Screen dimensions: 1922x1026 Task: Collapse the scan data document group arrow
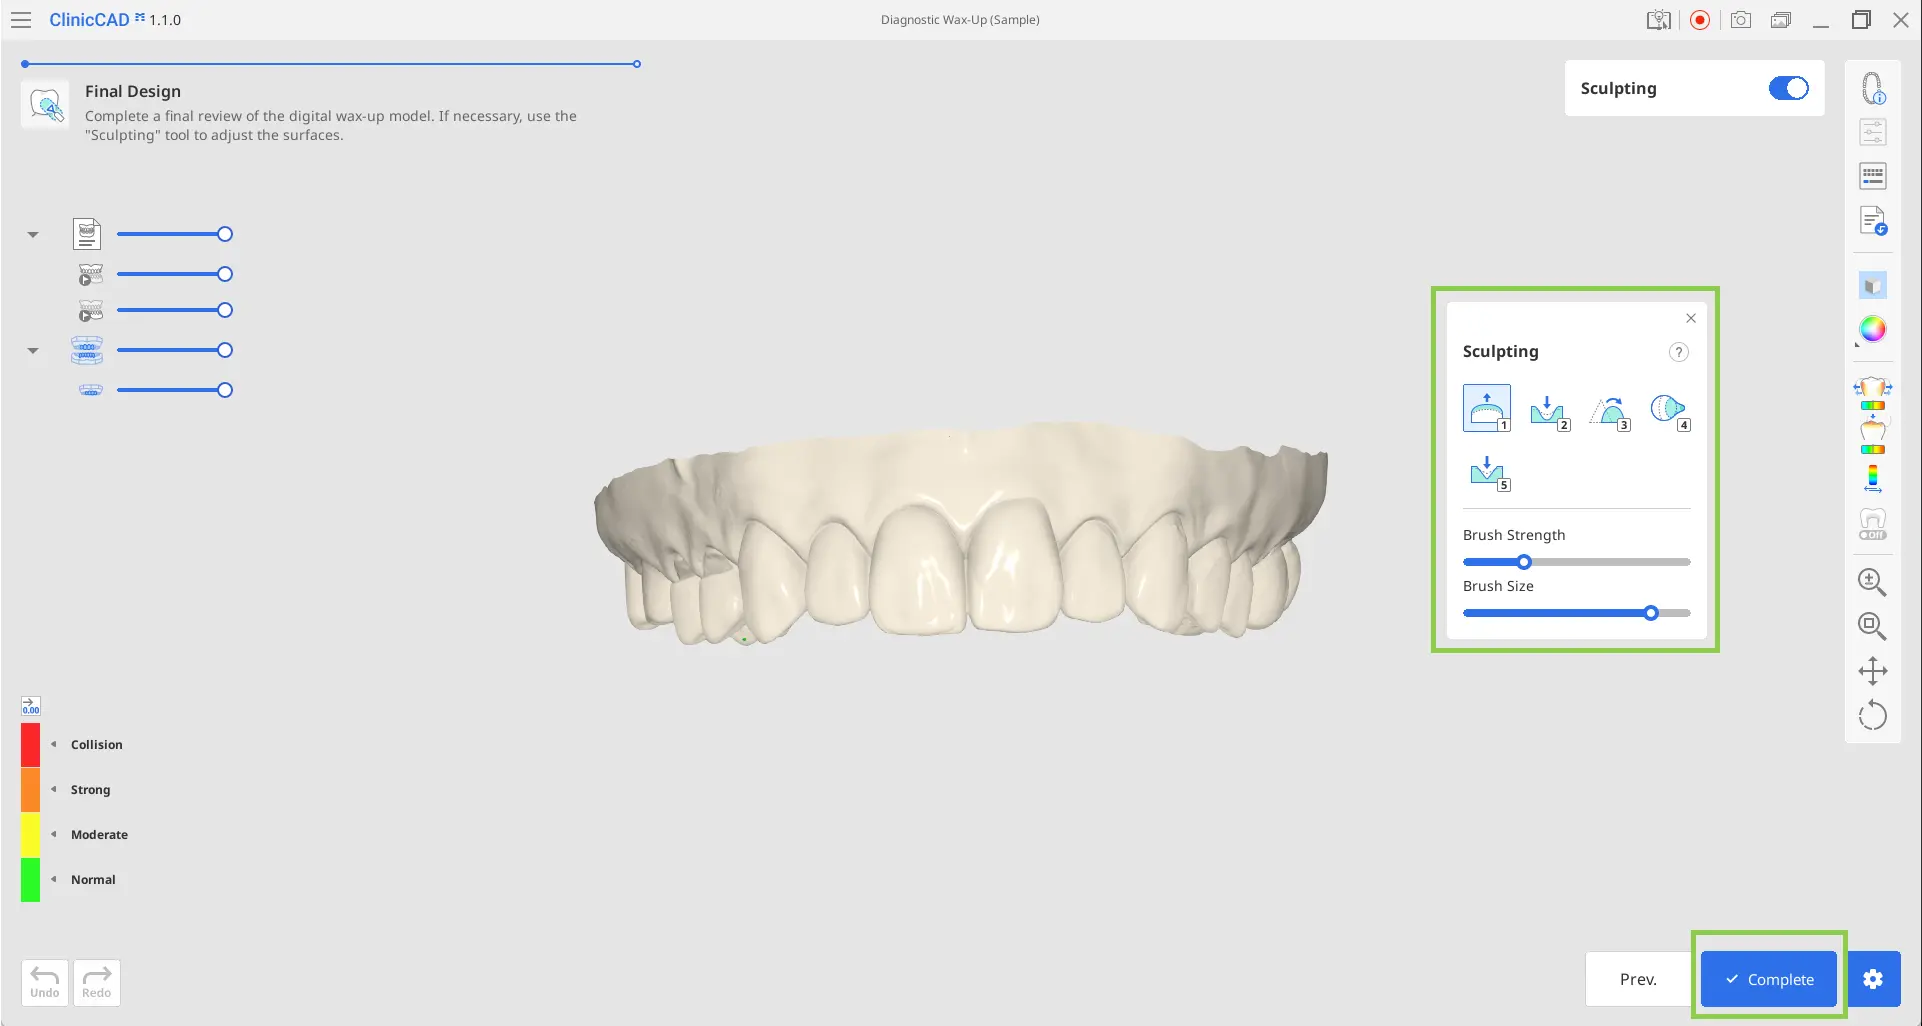tap(33, 235)
